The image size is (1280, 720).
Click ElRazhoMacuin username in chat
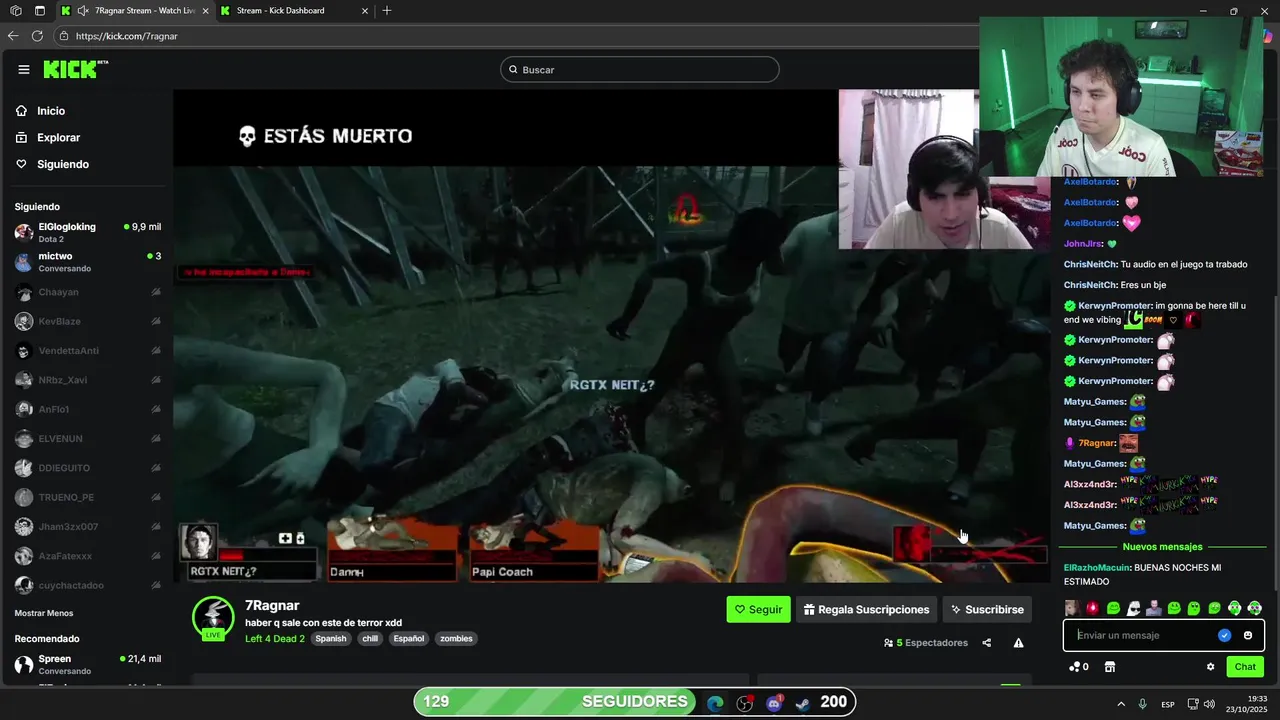1097,568
